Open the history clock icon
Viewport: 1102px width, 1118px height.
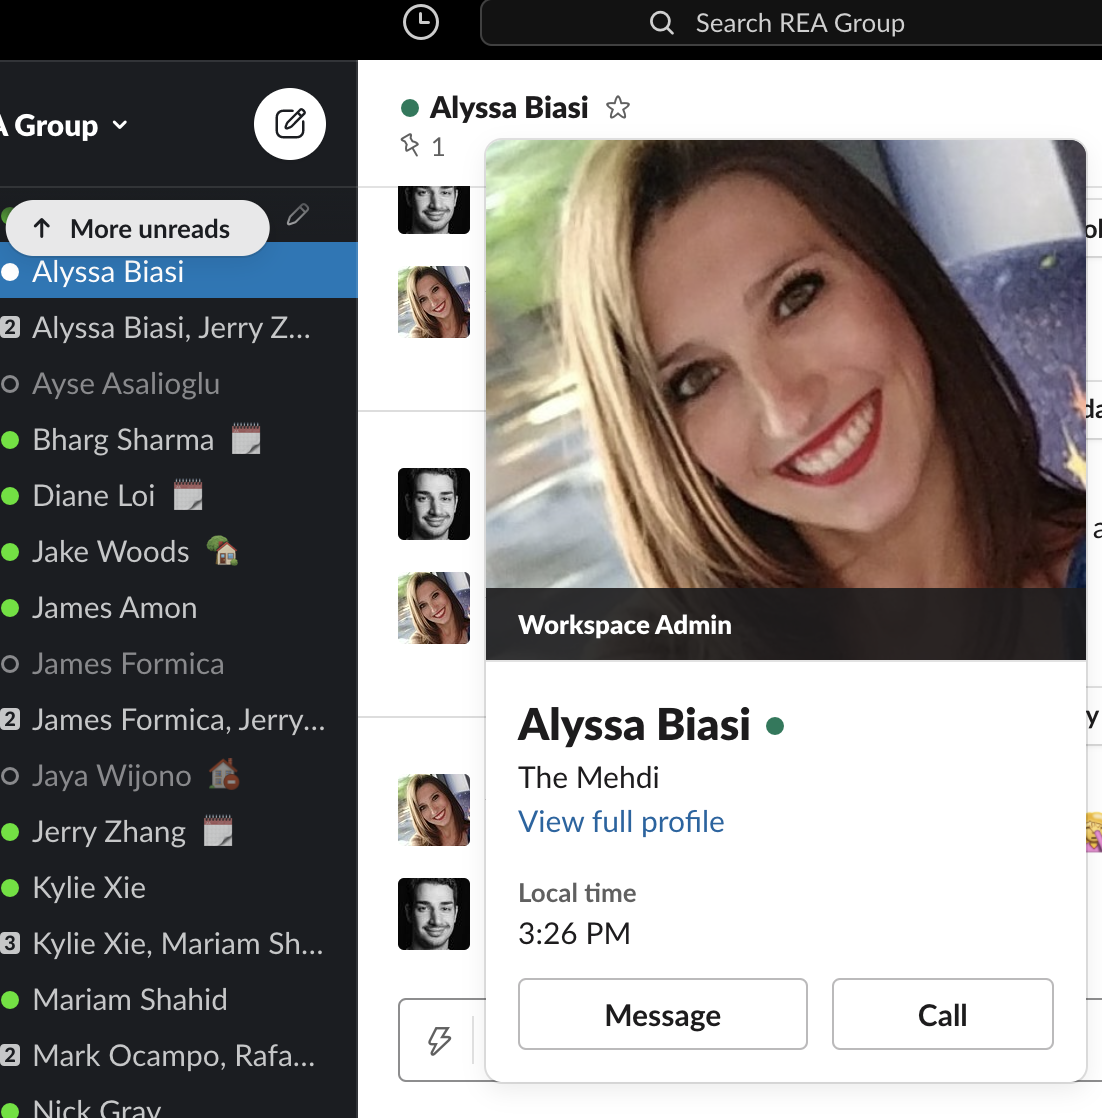[x=421, y=22]
